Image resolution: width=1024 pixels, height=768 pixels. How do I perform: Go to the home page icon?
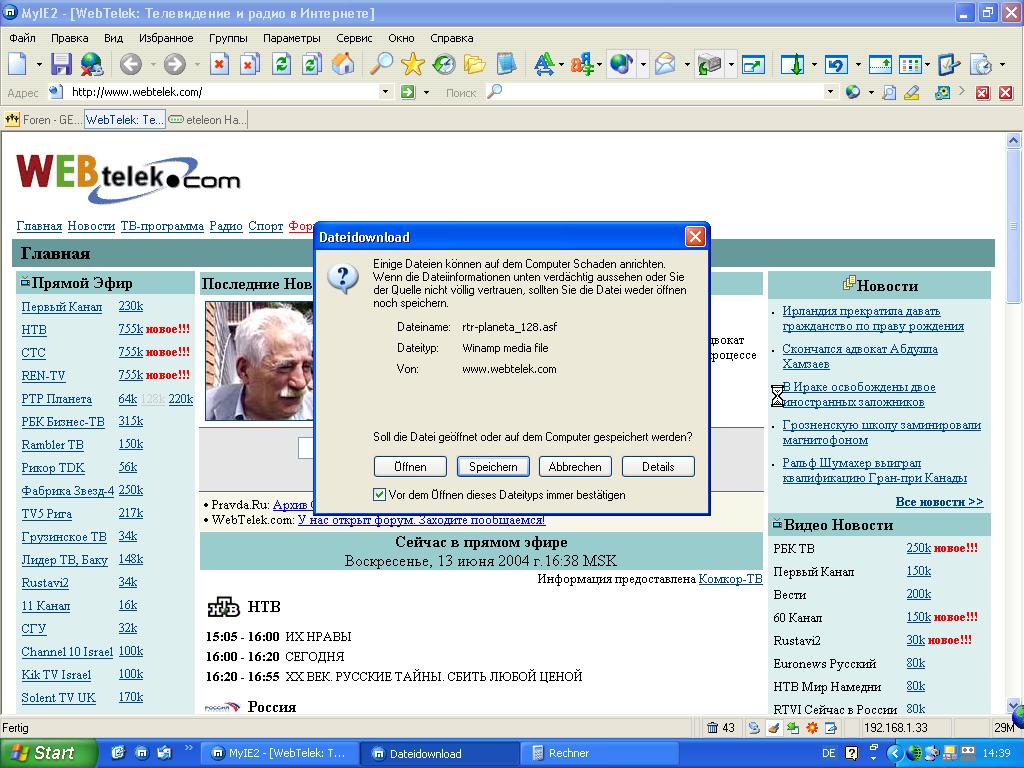pyautogui.click(x=343, y=64)
